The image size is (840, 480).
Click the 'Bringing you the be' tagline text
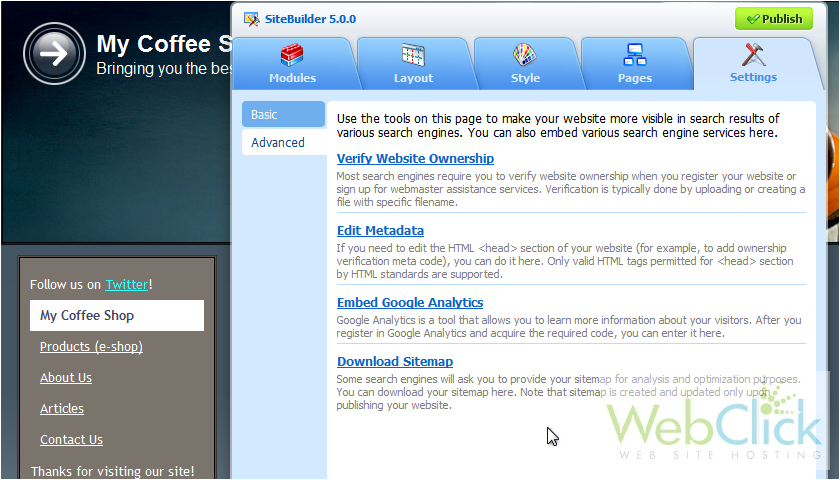[164, 69]
